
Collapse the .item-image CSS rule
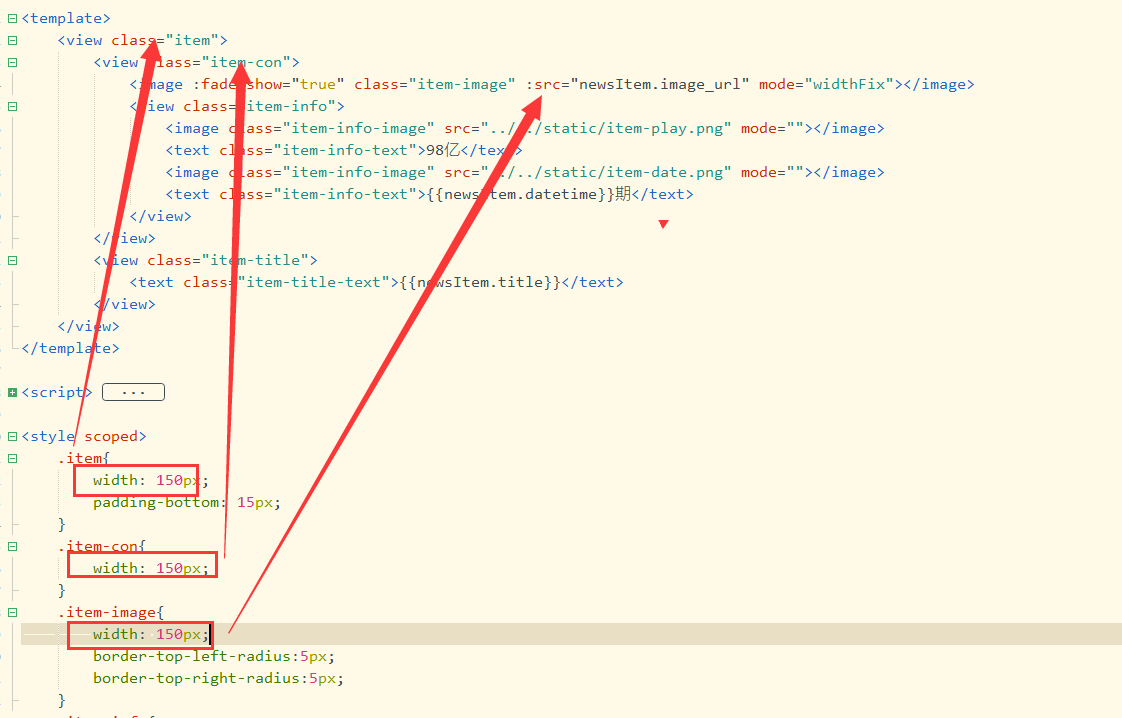(12, 612)
